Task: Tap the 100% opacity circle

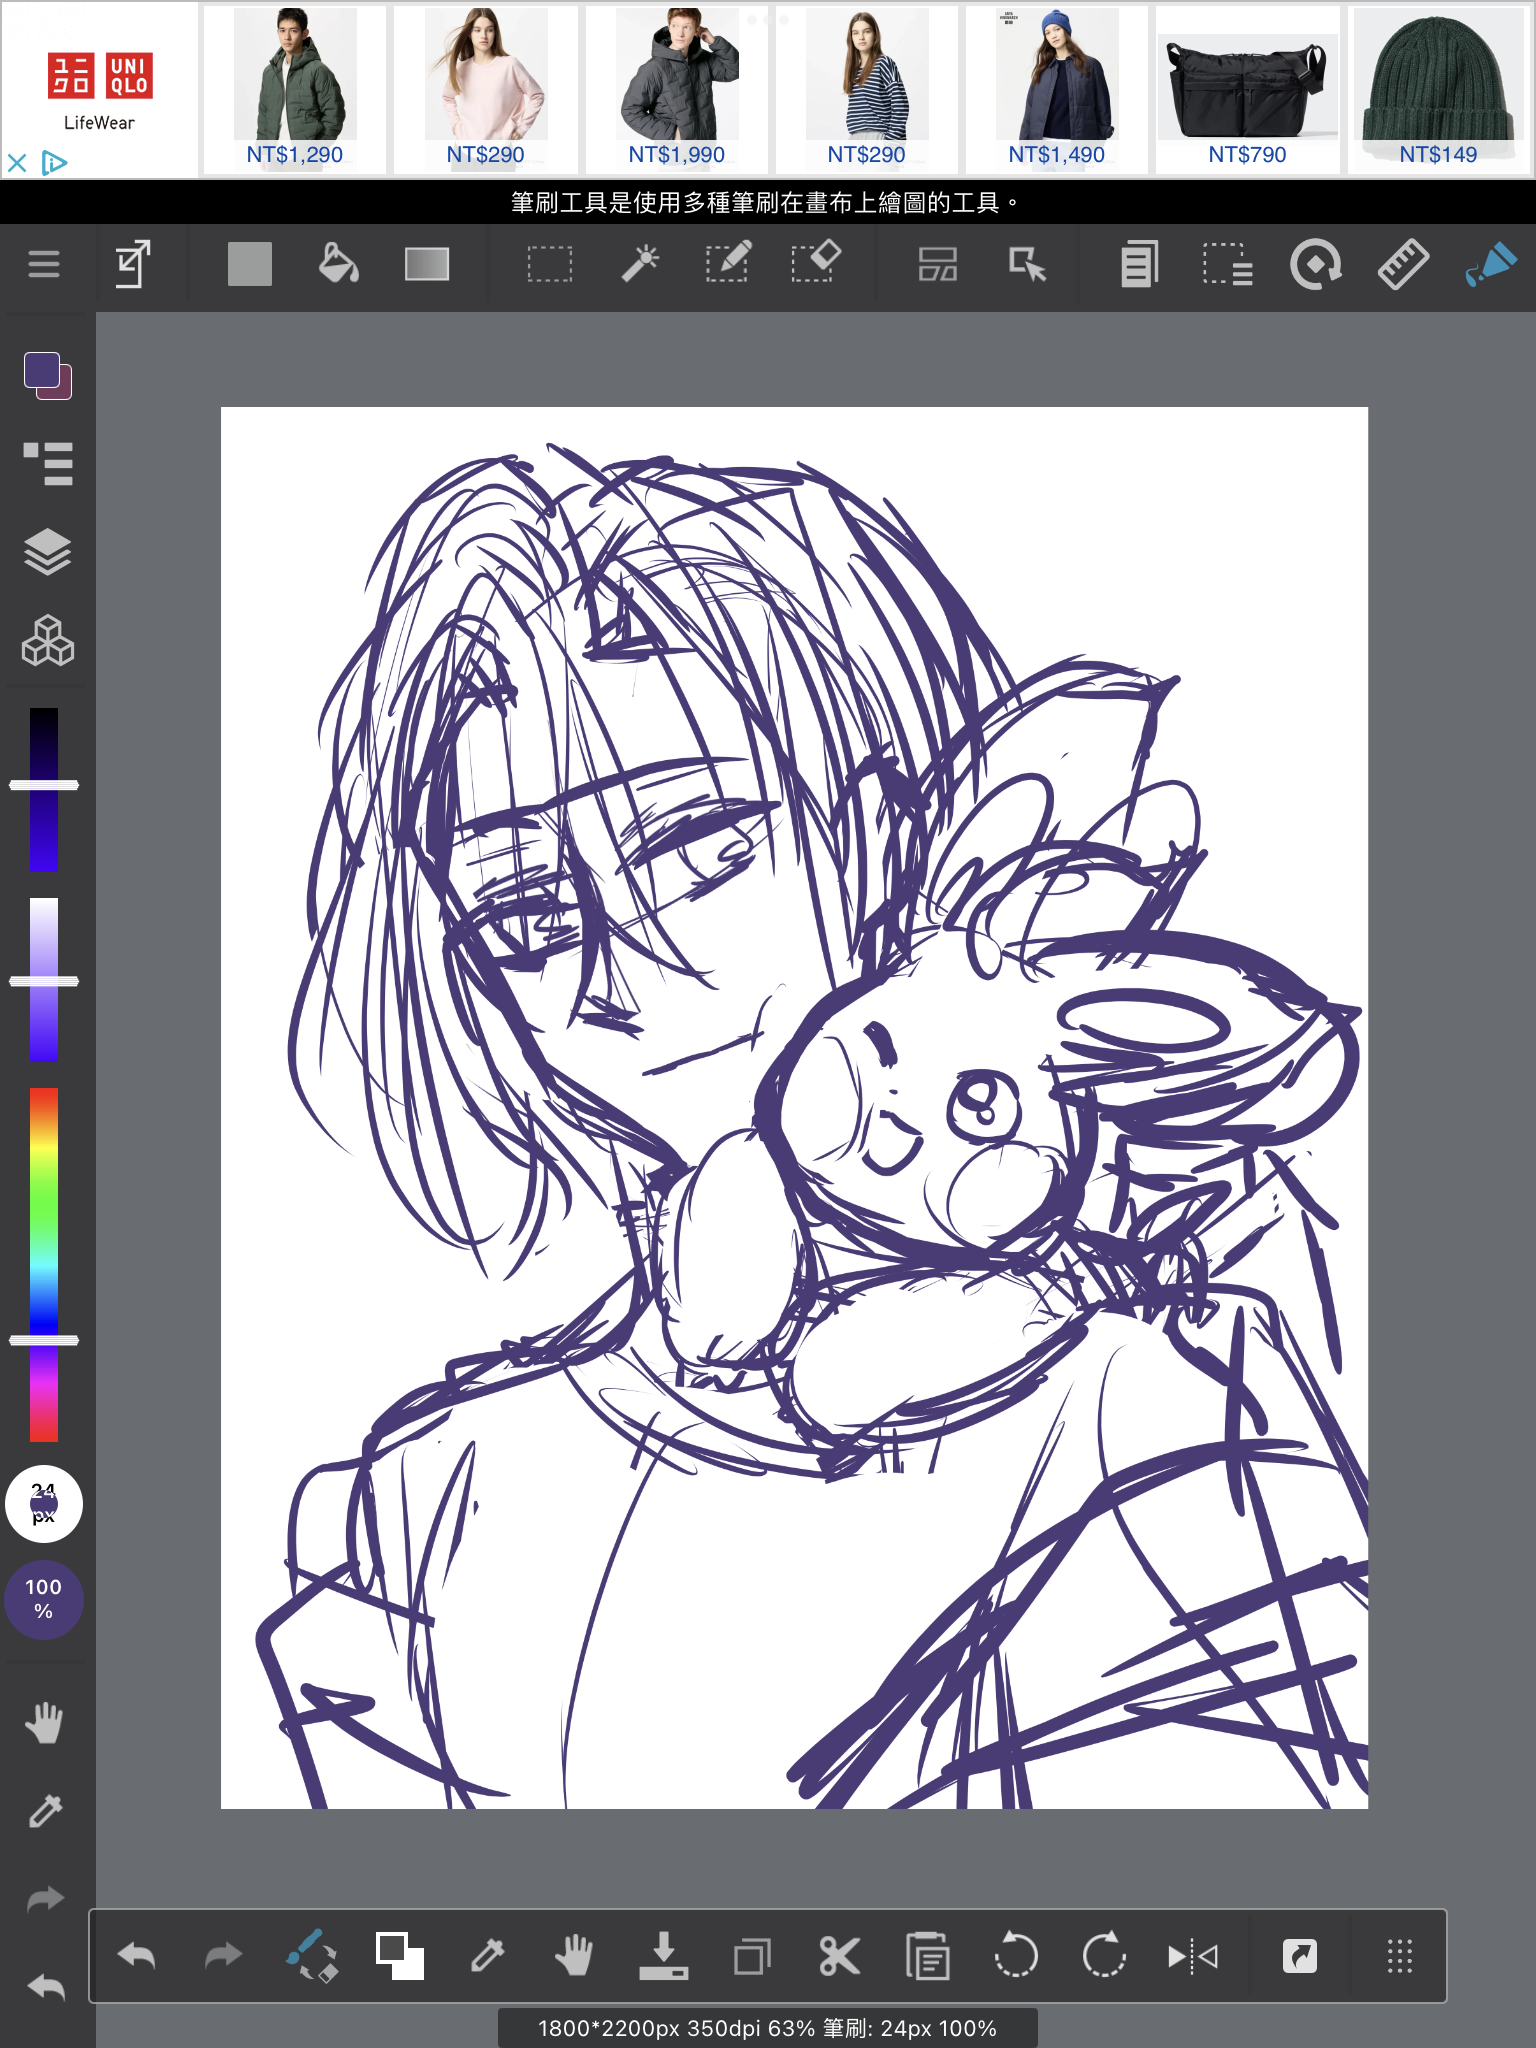Action: click(x=44, y=1599)
